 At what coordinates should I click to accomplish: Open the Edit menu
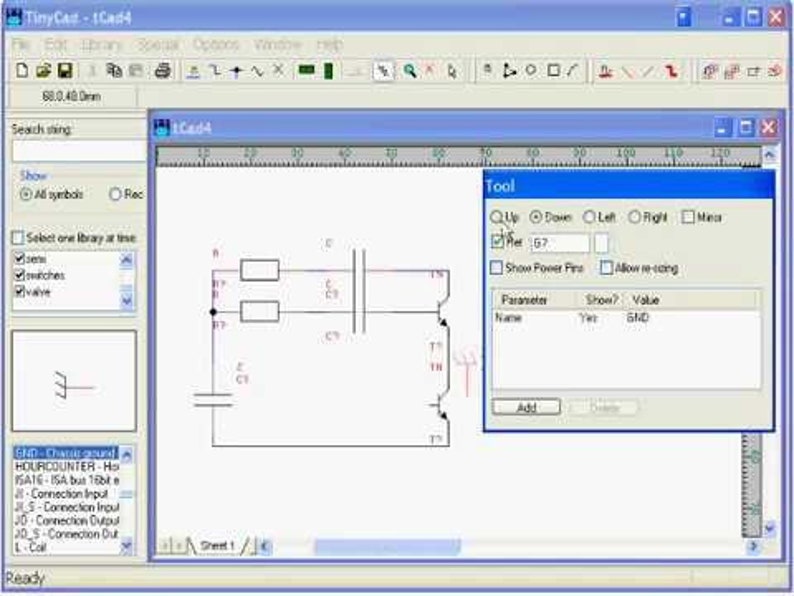tap(55, 45)
